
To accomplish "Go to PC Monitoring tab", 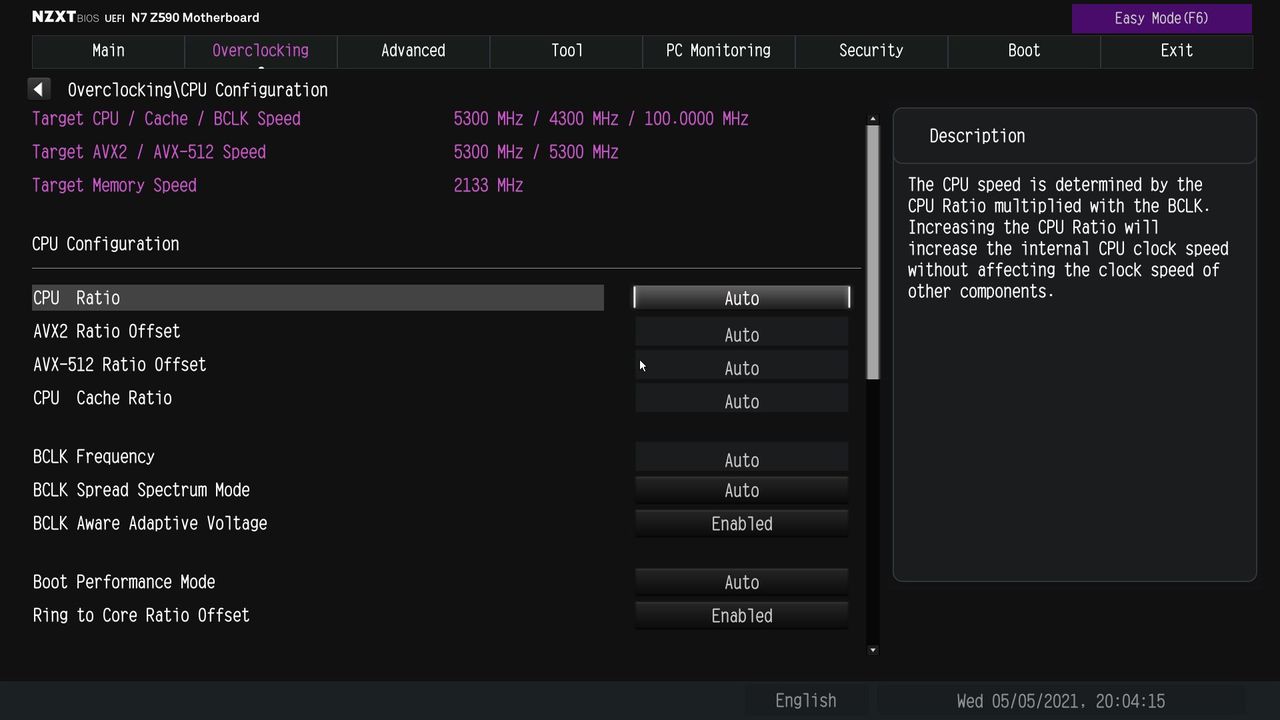I will tap(719, 51).
